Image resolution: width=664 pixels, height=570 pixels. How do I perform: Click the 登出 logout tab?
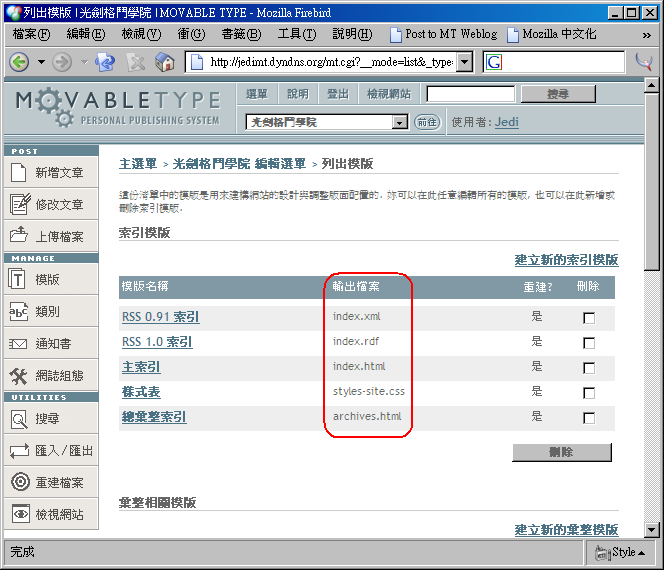tap(338, 94)
